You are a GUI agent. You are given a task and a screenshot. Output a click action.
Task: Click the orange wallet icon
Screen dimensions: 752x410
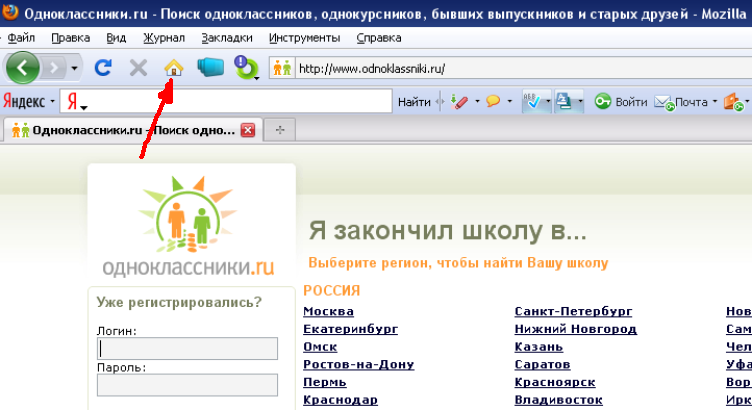(x=733, y=102)
